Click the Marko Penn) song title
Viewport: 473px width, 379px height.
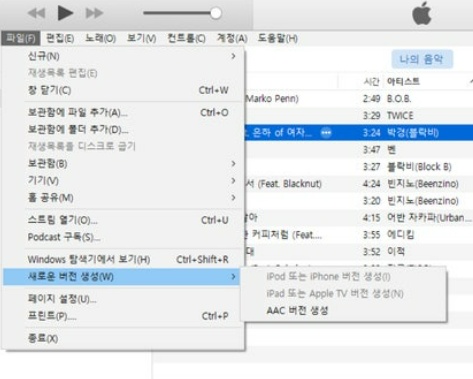(272, 99)
